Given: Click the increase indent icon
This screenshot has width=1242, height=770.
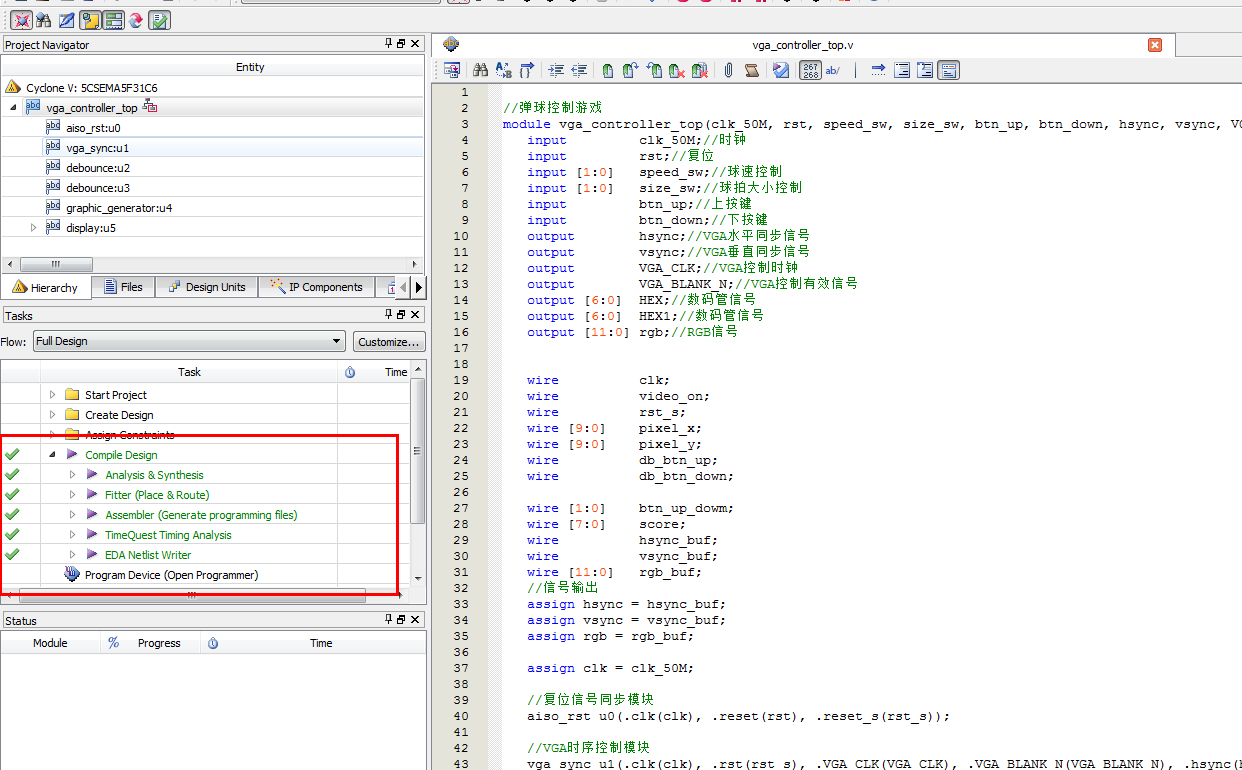Looking at the screenshot, I should pos(556,70).
